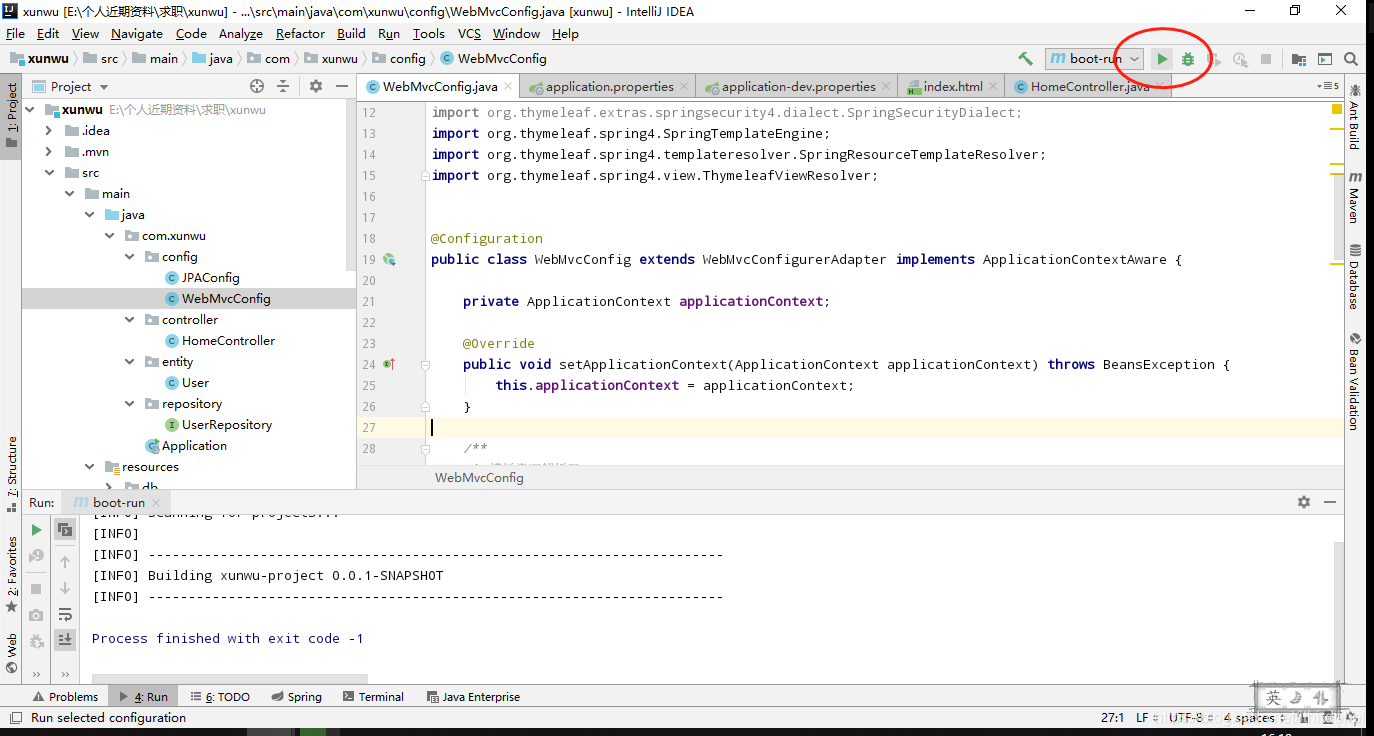Open the Spring tool window
Viewport: 1374px width, 736px height.
pos(295,697)
